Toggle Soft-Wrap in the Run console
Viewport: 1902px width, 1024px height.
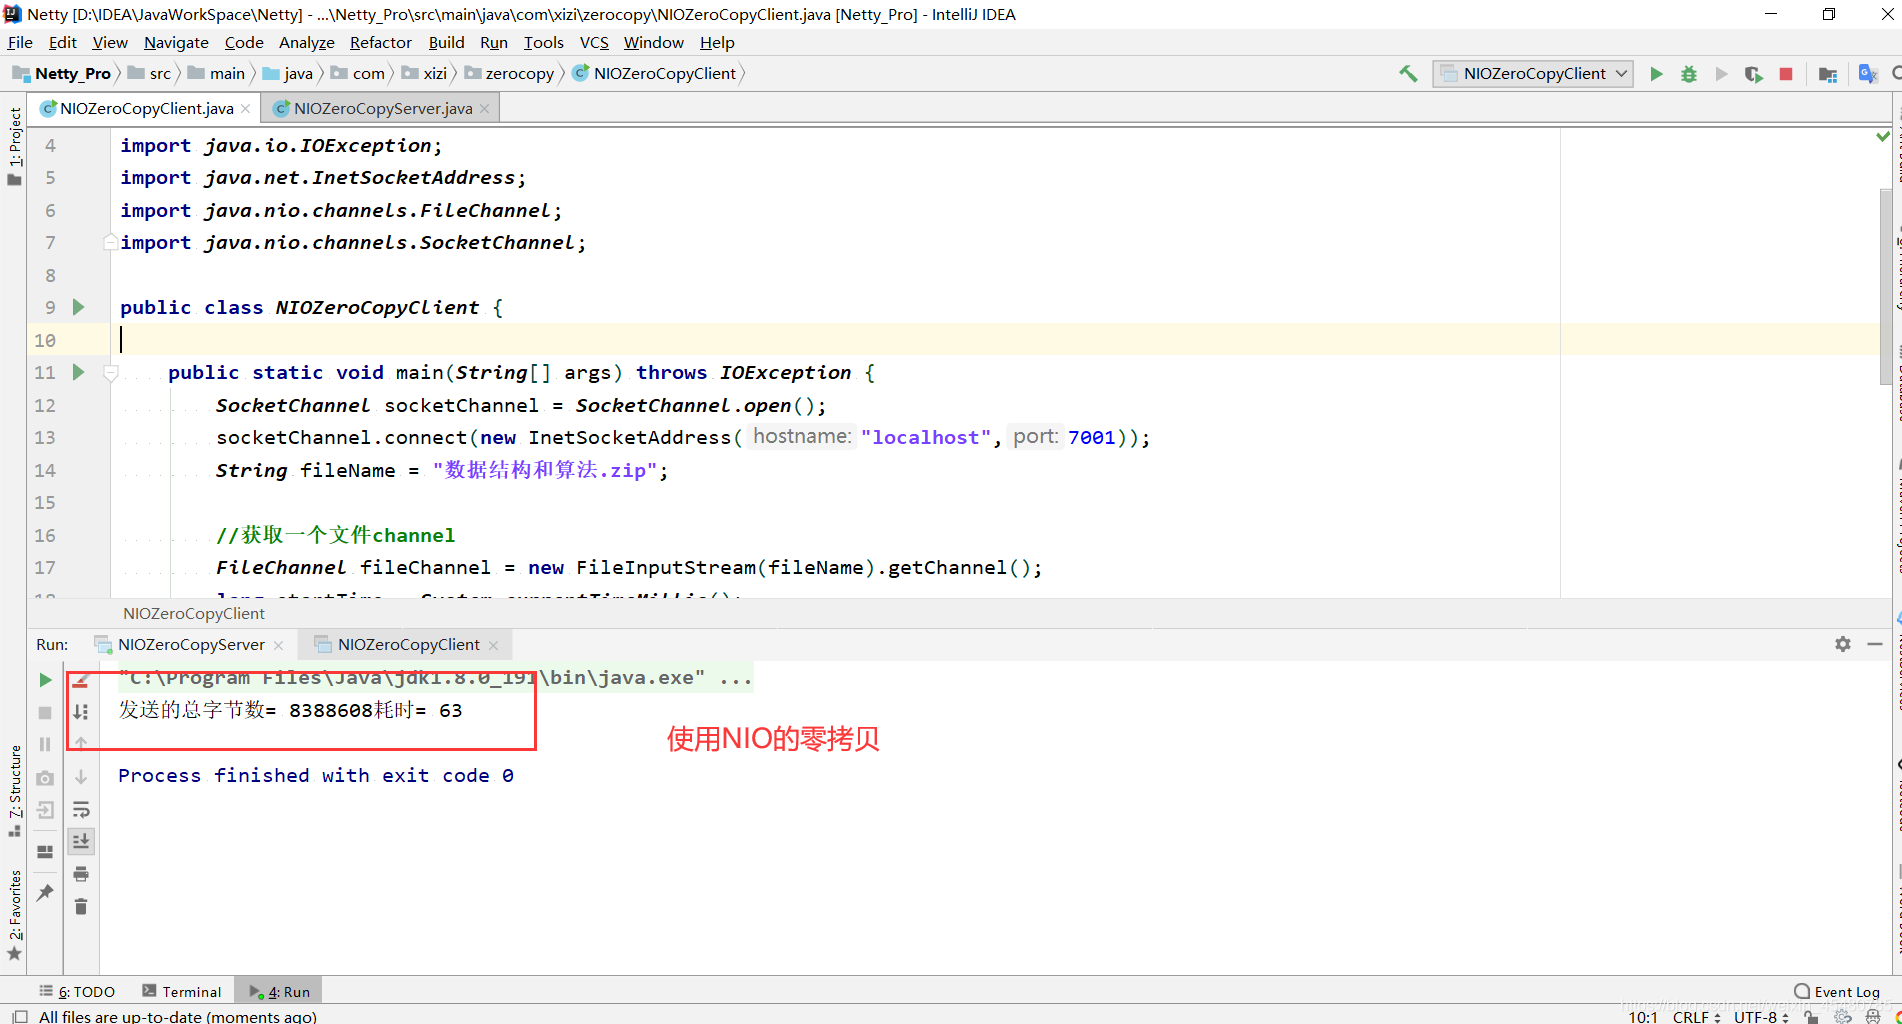[81, 809]
